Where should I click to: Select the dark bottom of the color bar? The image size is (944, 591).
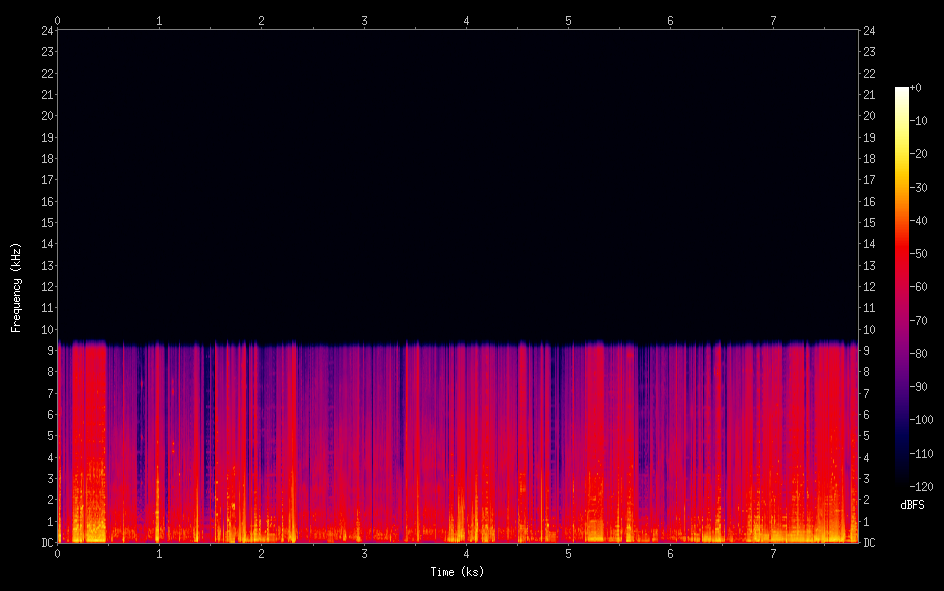click(902, 480)
